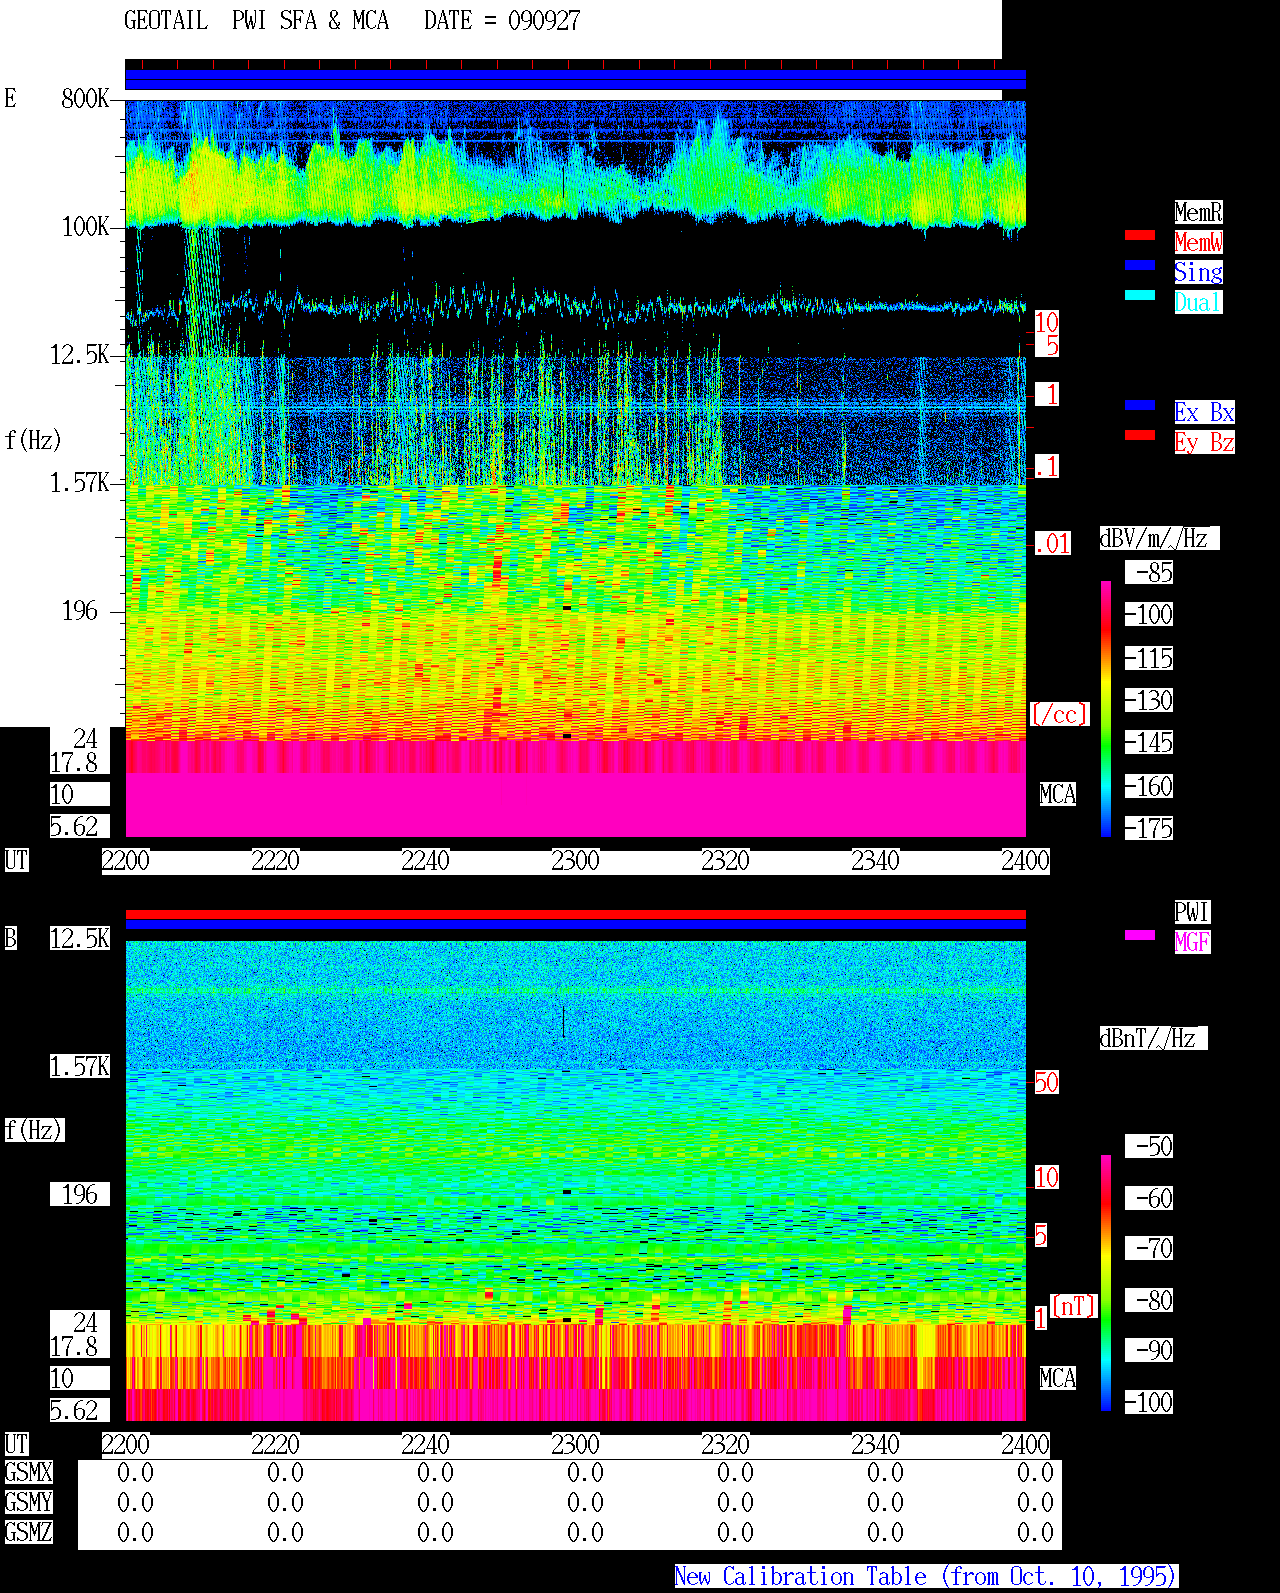The height and width of the screenshot is (1593, 1280).
Task: Click the blue Sing legend swatch
Action: pyautogui.click(x=1140, y=265)
